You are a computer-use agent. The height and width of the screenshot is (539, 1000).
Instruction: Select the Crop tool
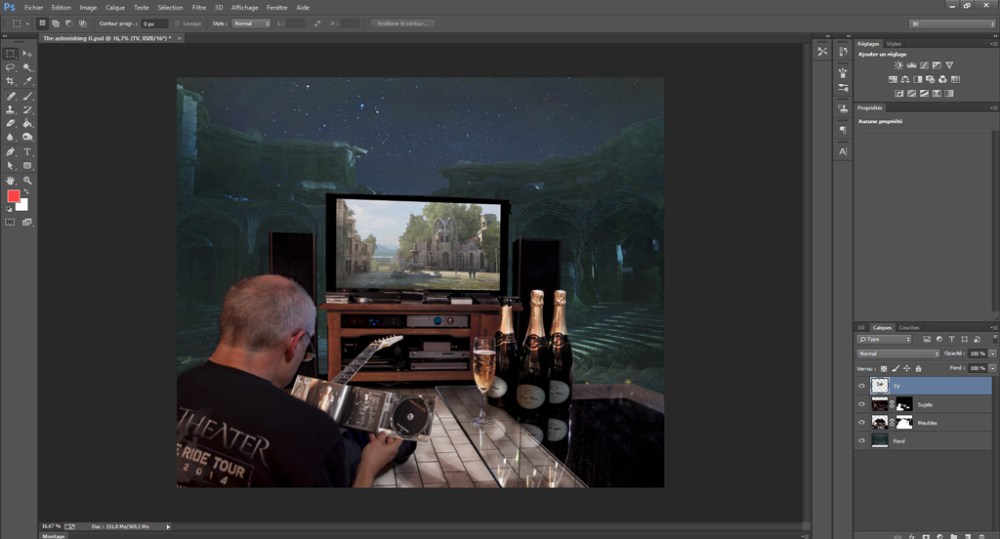(10, 81)
